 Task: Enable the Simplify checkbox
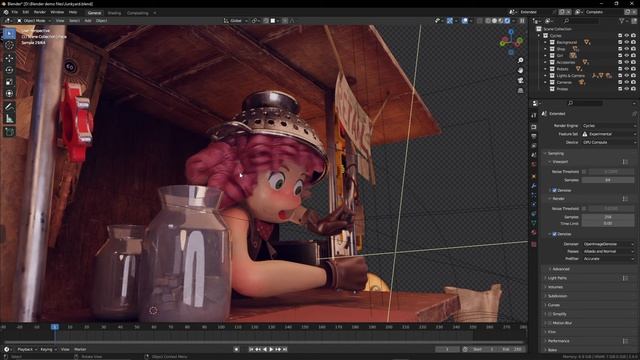[550, 314]
